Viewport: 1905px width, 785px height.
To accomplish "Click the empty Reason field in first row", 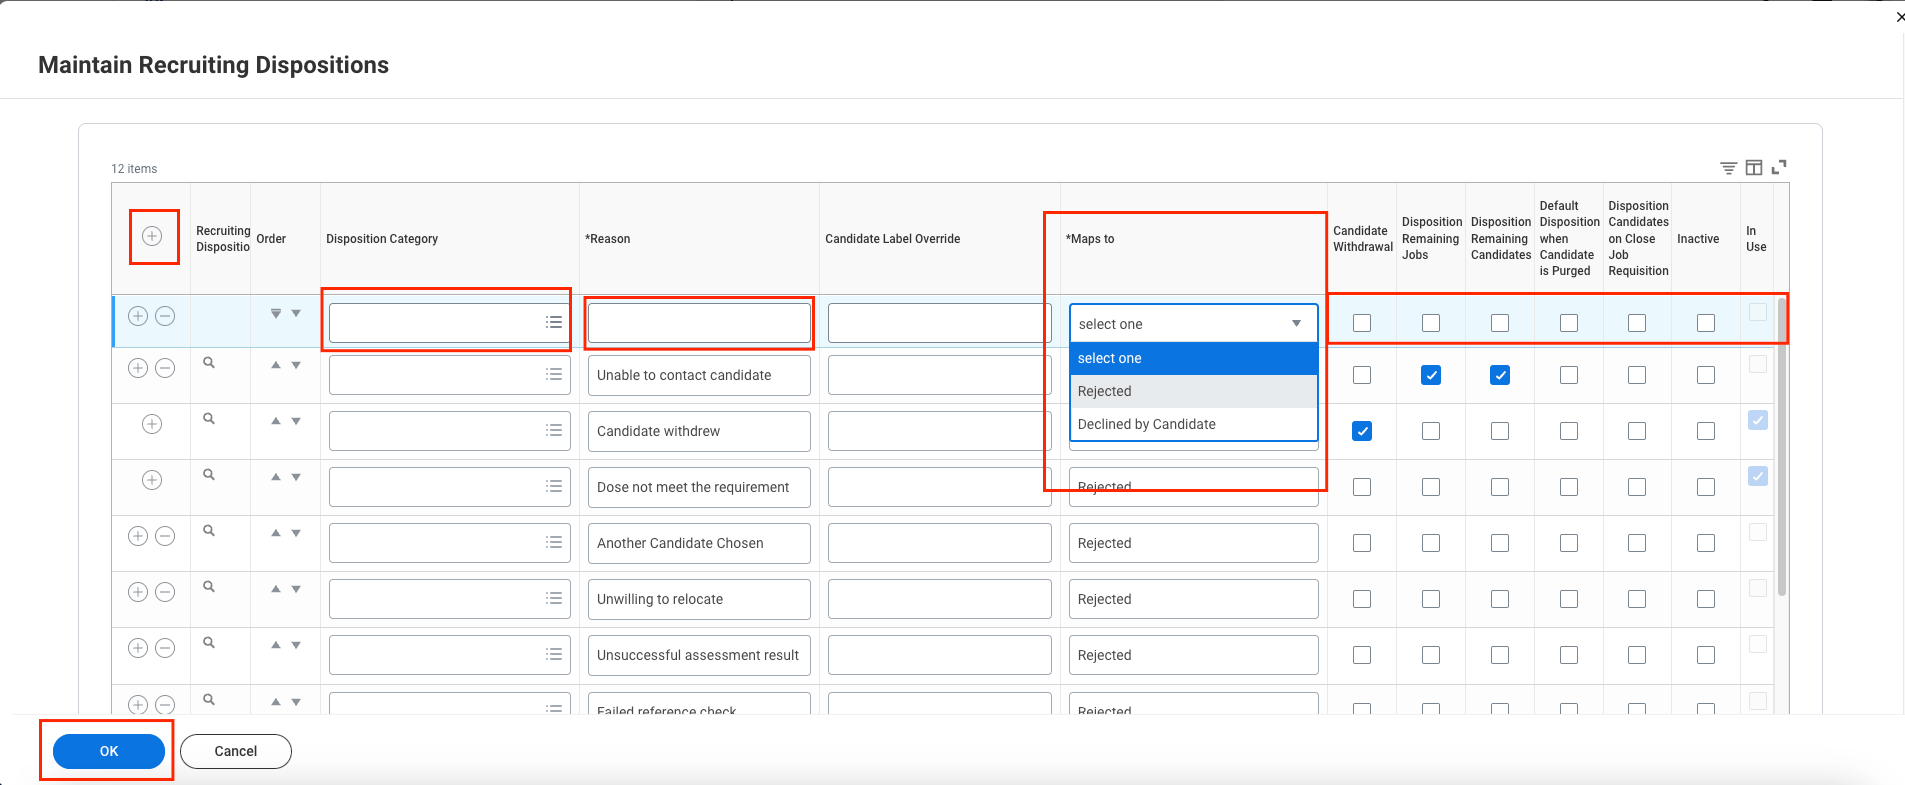I will tap(699, 323).
